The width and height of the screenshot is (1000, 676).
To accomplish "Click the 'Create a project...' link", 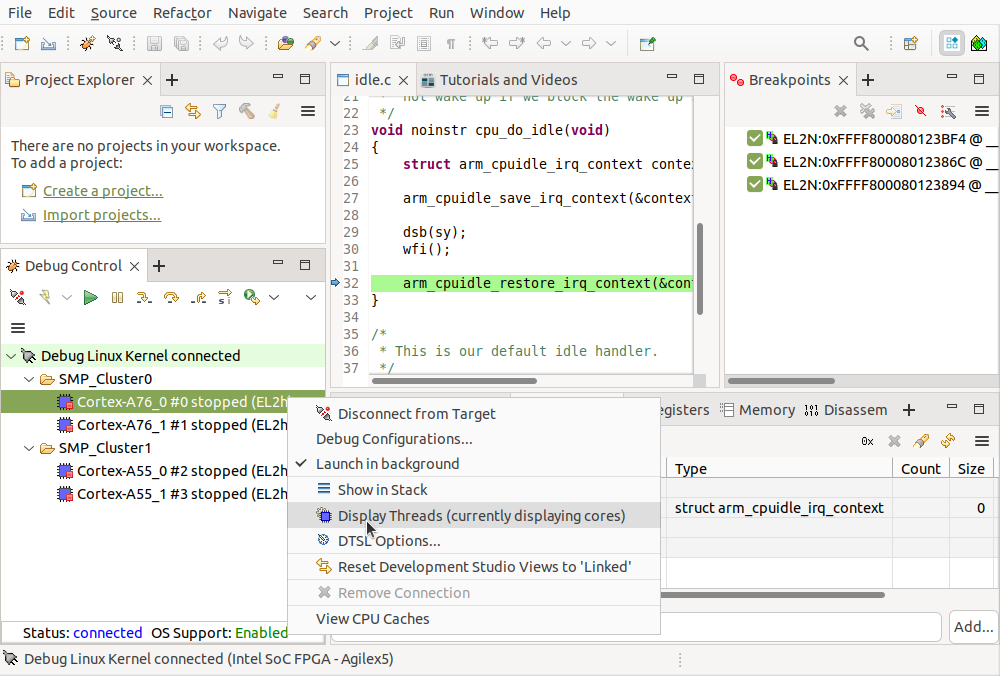I will click(102, 191).
